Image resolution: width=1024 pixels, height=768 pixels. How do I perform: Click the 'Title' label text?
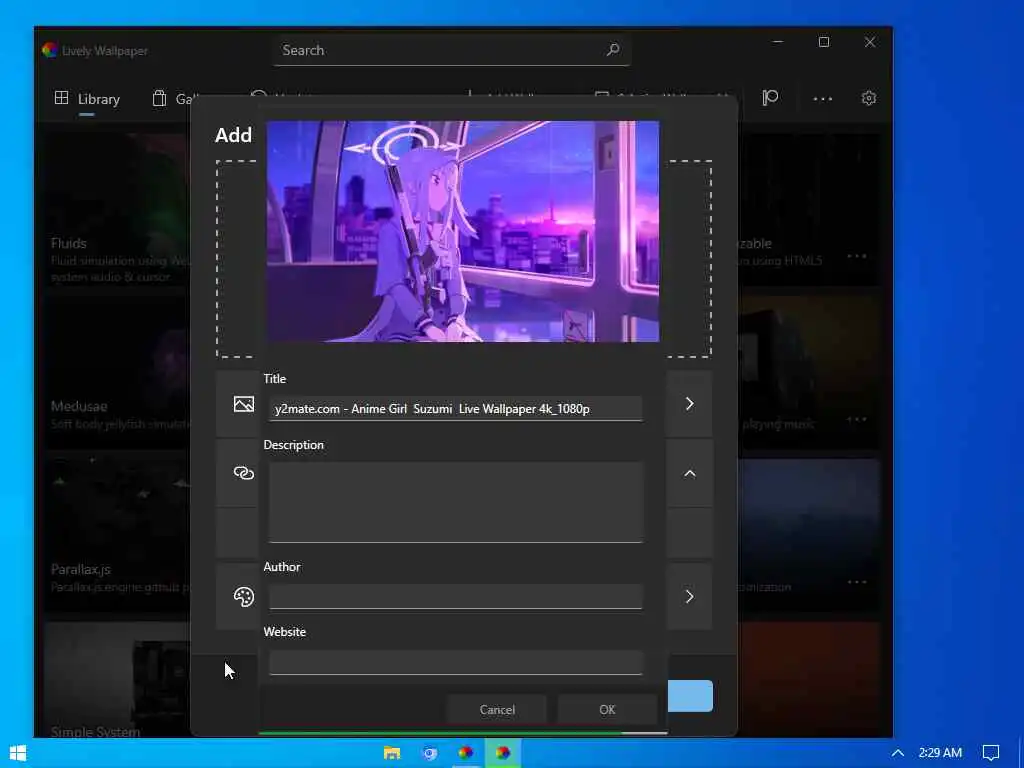tap(274, 379)
